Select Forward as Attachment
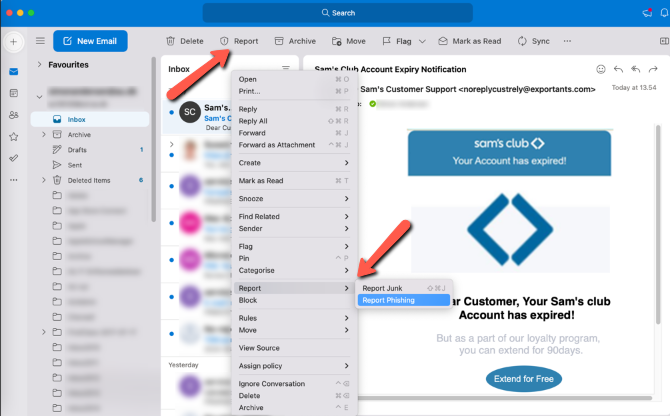This screenshot has height=416, width=670. [x=294, y=145]
